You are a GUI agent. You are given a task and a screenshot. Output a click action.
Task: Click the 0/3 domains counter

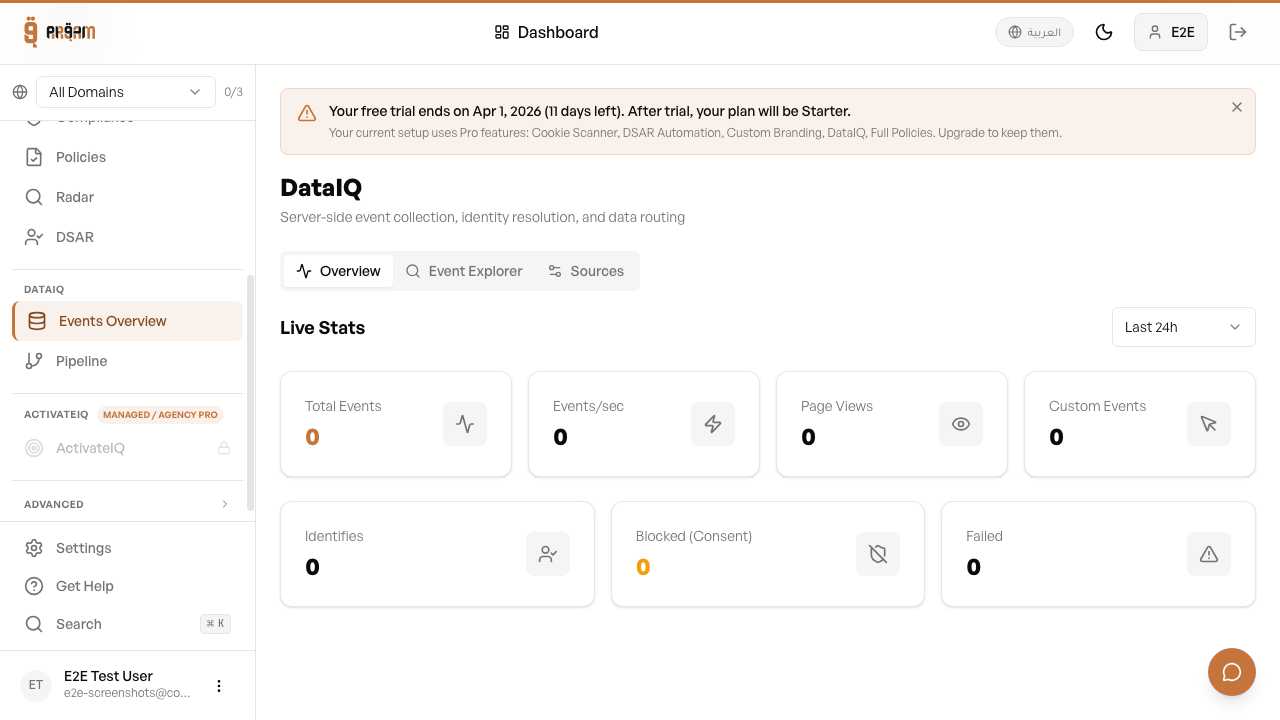coord(233,92)
